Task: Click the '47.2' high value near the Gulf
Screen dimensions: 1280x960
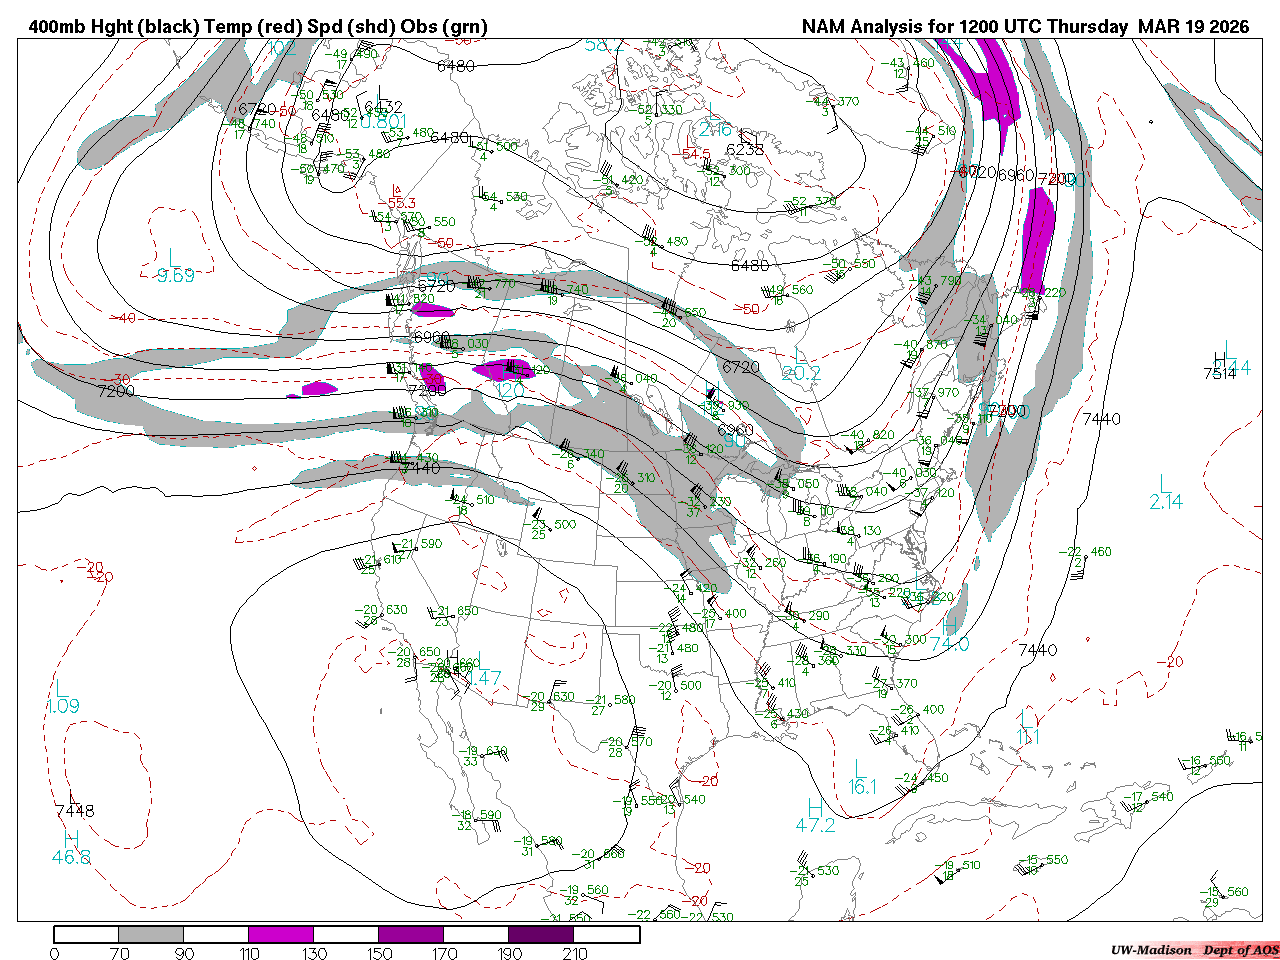Action: pyautogui.click(x=815, y=825)
